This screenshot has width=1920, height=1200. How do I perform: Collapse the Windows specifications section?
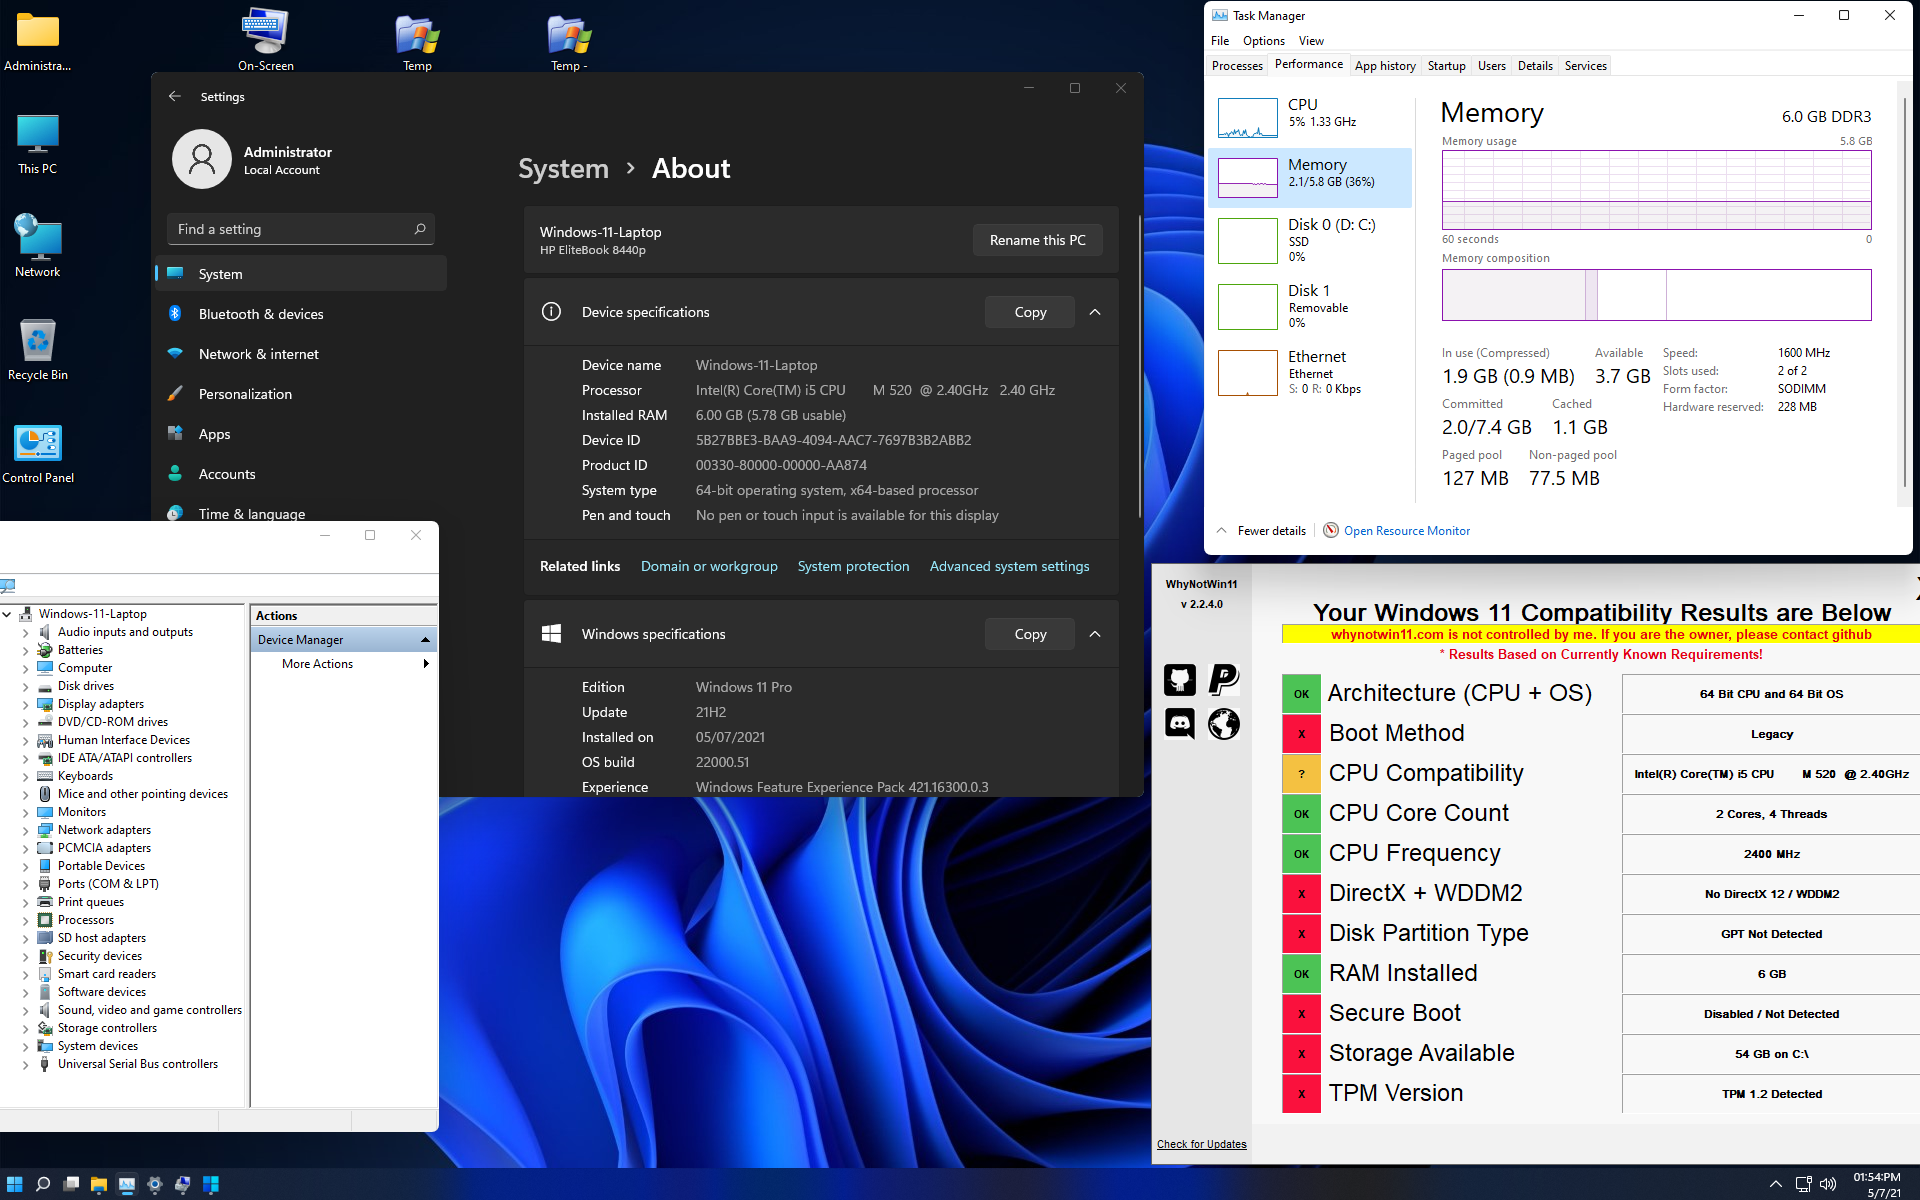[x=1095, y=634]
